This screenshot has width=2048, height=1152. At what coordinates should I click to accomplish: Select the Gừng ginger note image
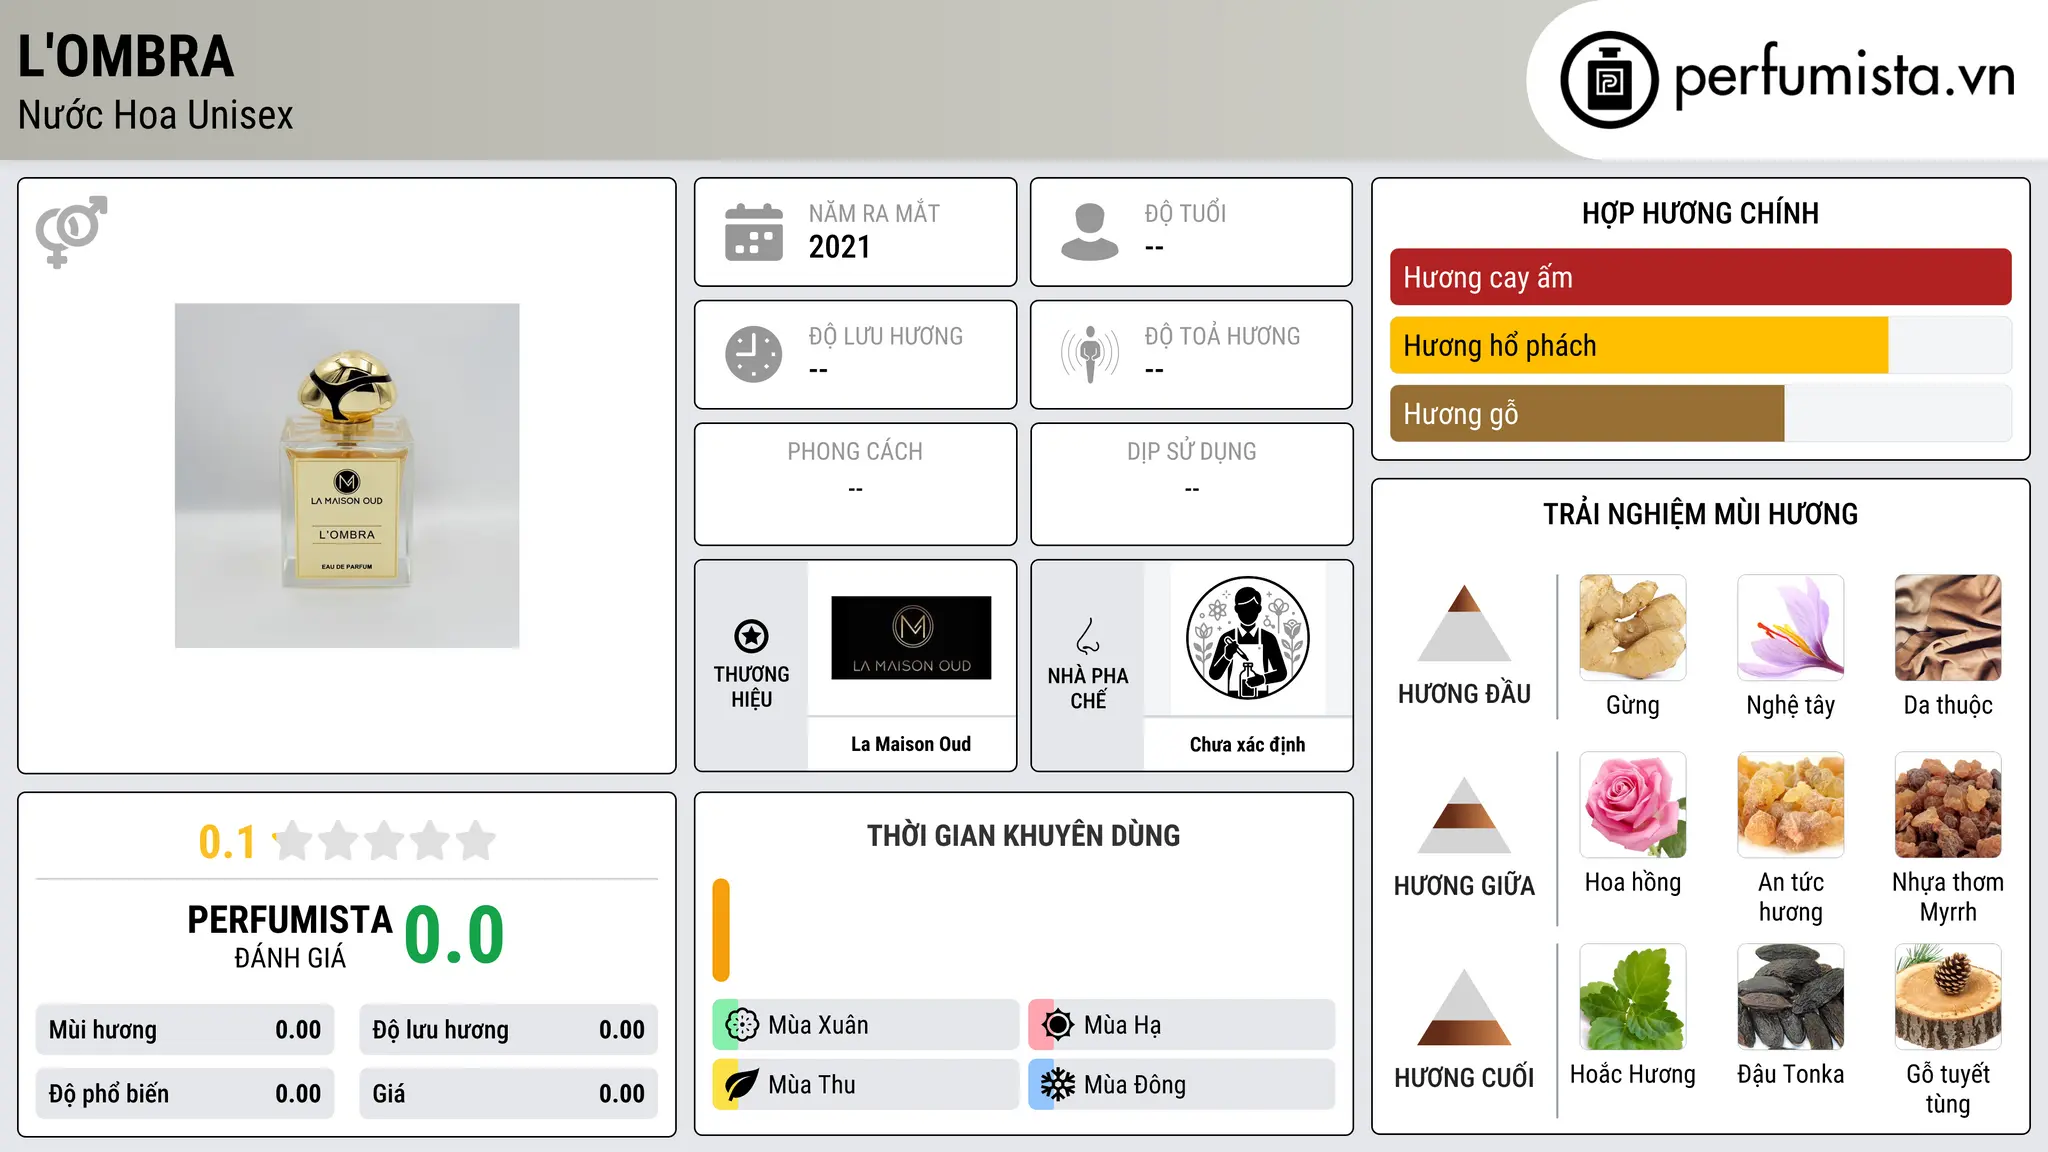(1633, 628)
